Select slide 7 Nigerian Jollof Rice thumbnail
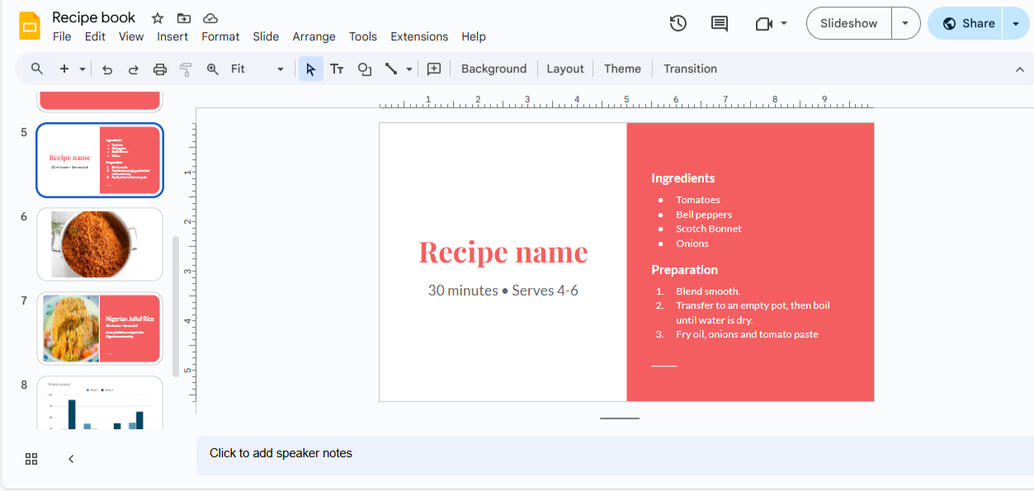 (x=100, y=328)
